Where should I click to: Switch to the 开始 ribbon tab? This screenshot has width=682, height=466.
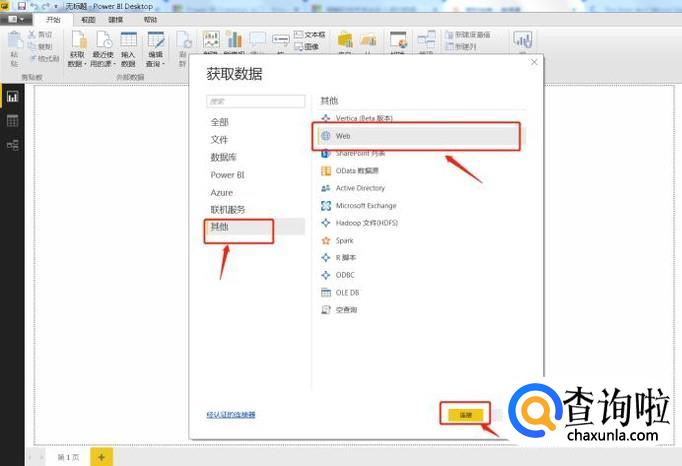(53, 20)
